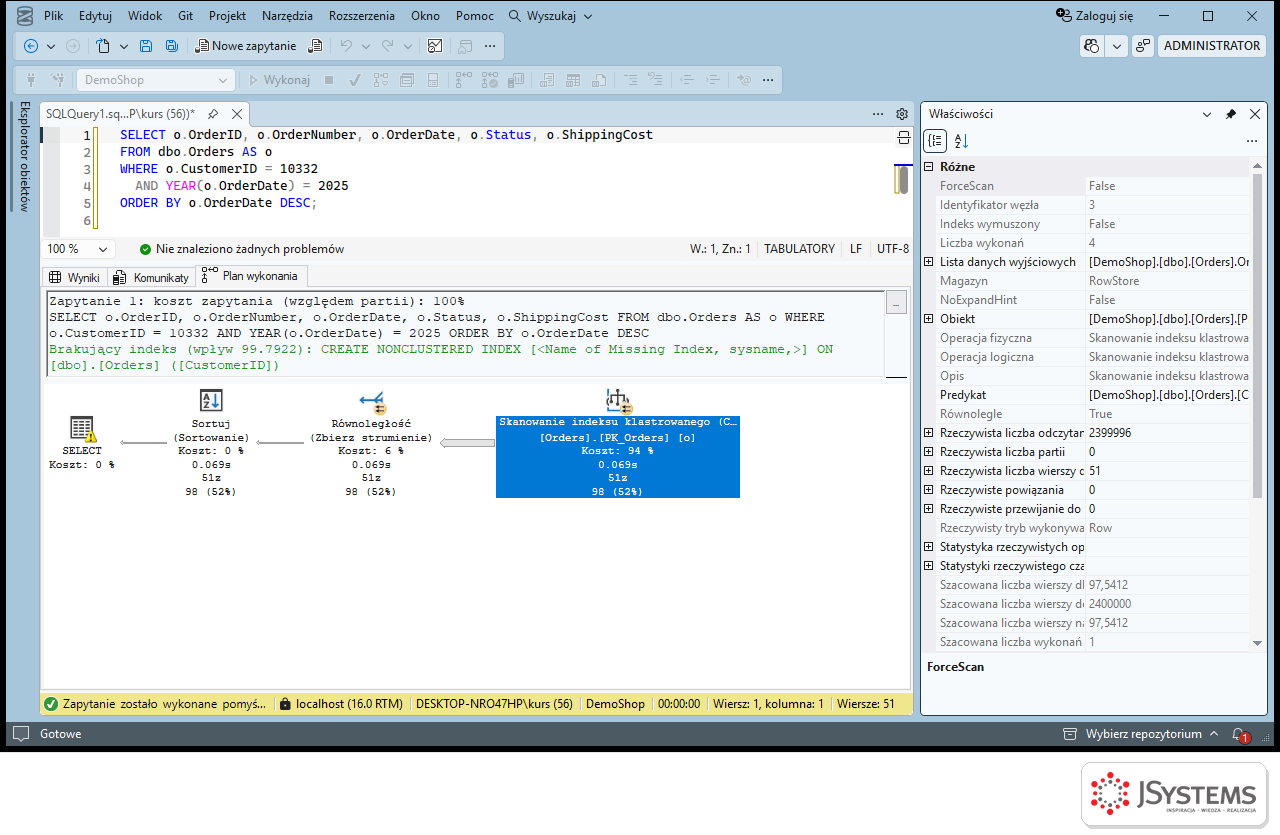Click the Sortuj operator icon in plan

pyautogui.click(x=211, y=401)
